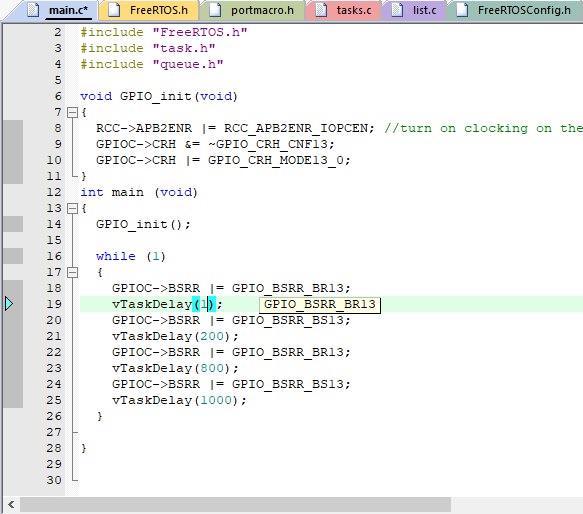
Task: Collapse the main function fold box
Action: [x=72, y=209]
